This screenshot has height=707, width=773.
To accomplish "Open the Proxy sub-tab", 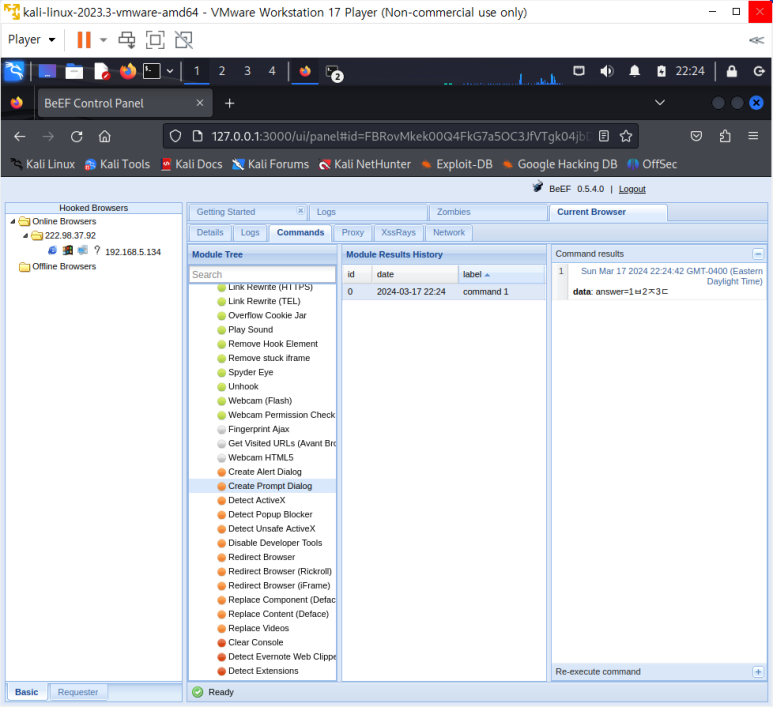I will [x=352, y=233].
